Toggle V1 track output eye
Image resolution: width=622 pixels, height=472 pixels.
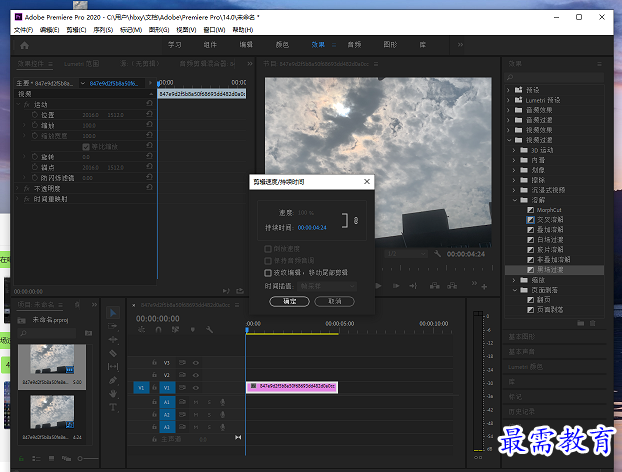point(196,388)
